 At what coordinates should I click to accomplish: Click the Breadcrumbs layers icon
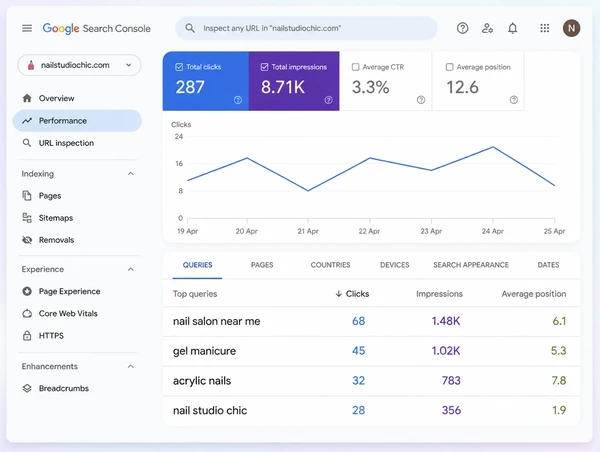point(27,388)
